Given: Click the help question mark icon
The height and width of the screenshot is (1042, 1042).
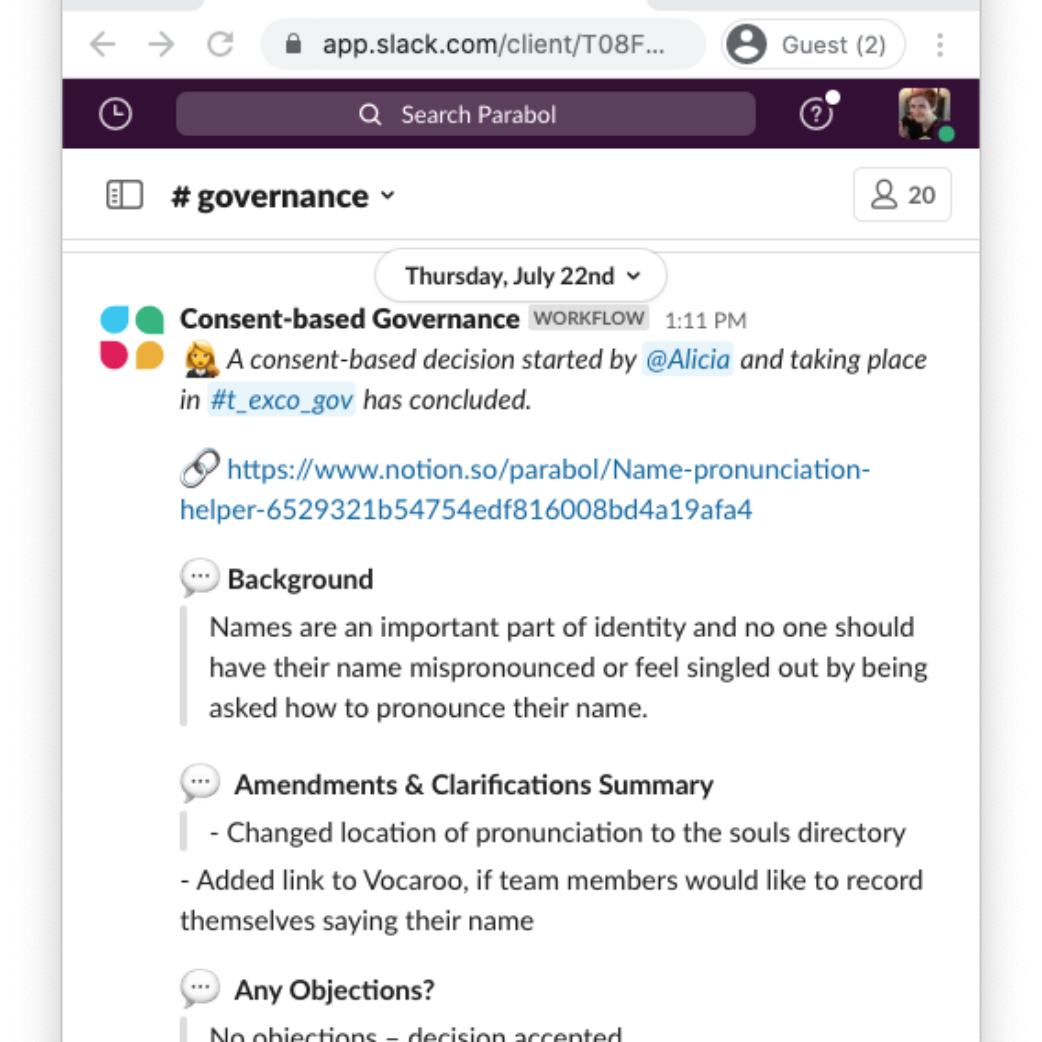Looking at the screenshot, I should pyautogui.click(x=816, y=115).
